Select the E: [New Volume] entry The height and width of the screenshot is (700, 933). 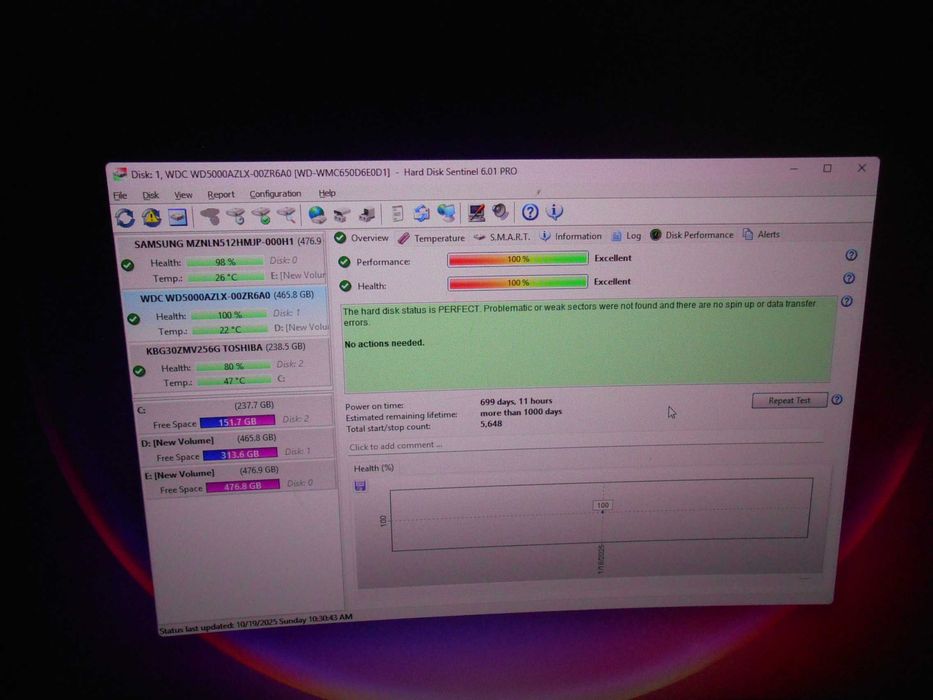239,480
